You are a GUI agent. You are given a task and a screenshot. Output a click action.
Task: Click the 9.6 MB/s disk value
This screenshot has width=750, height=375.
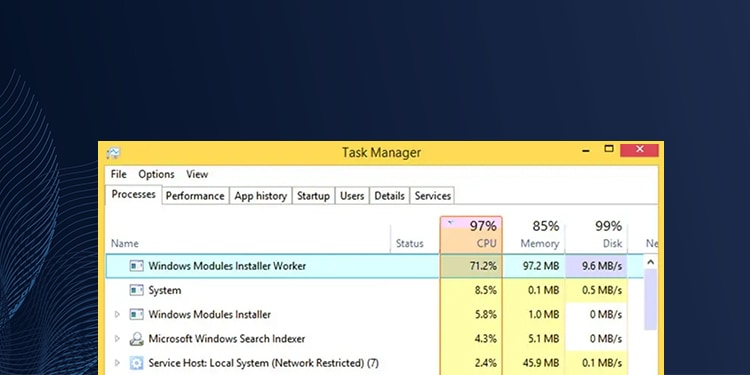coord(602,266)
